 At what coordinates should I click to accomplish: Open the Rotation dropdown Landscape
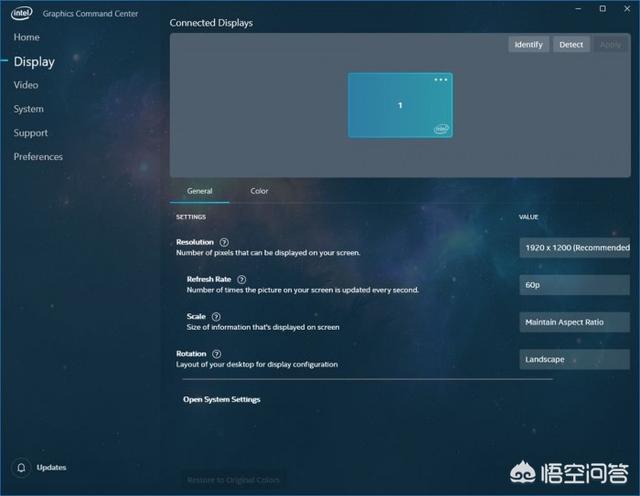575,359
